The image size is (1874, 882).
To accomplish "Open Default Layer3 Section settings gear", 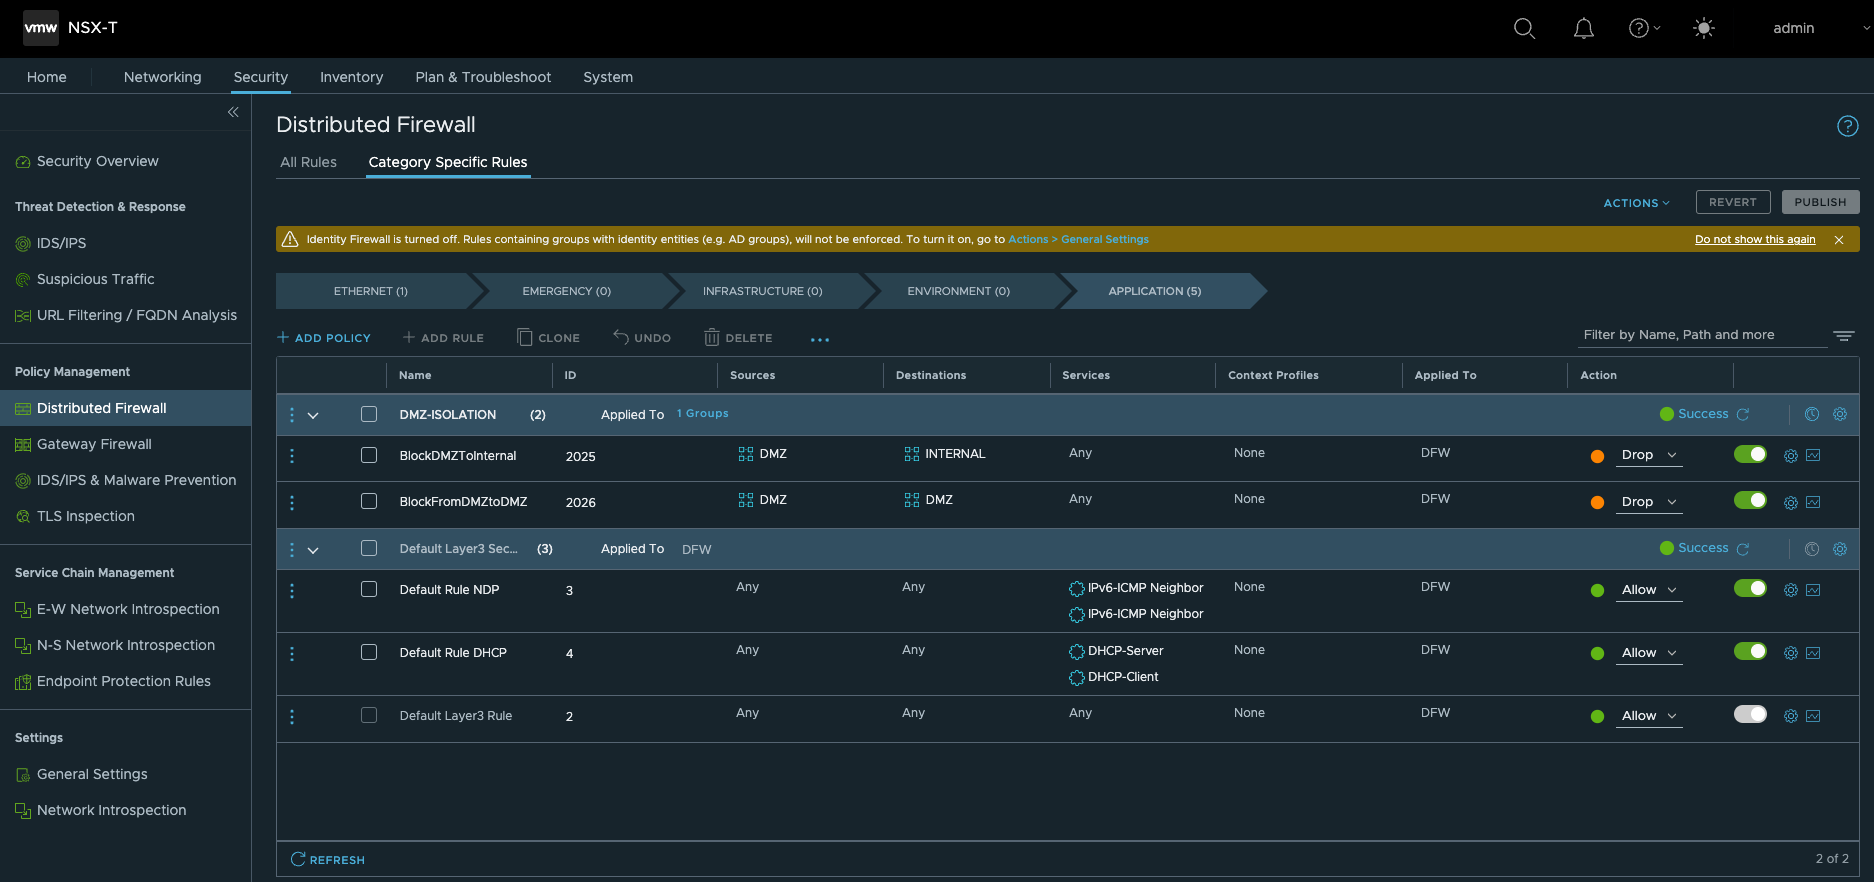I will 1840,549.
